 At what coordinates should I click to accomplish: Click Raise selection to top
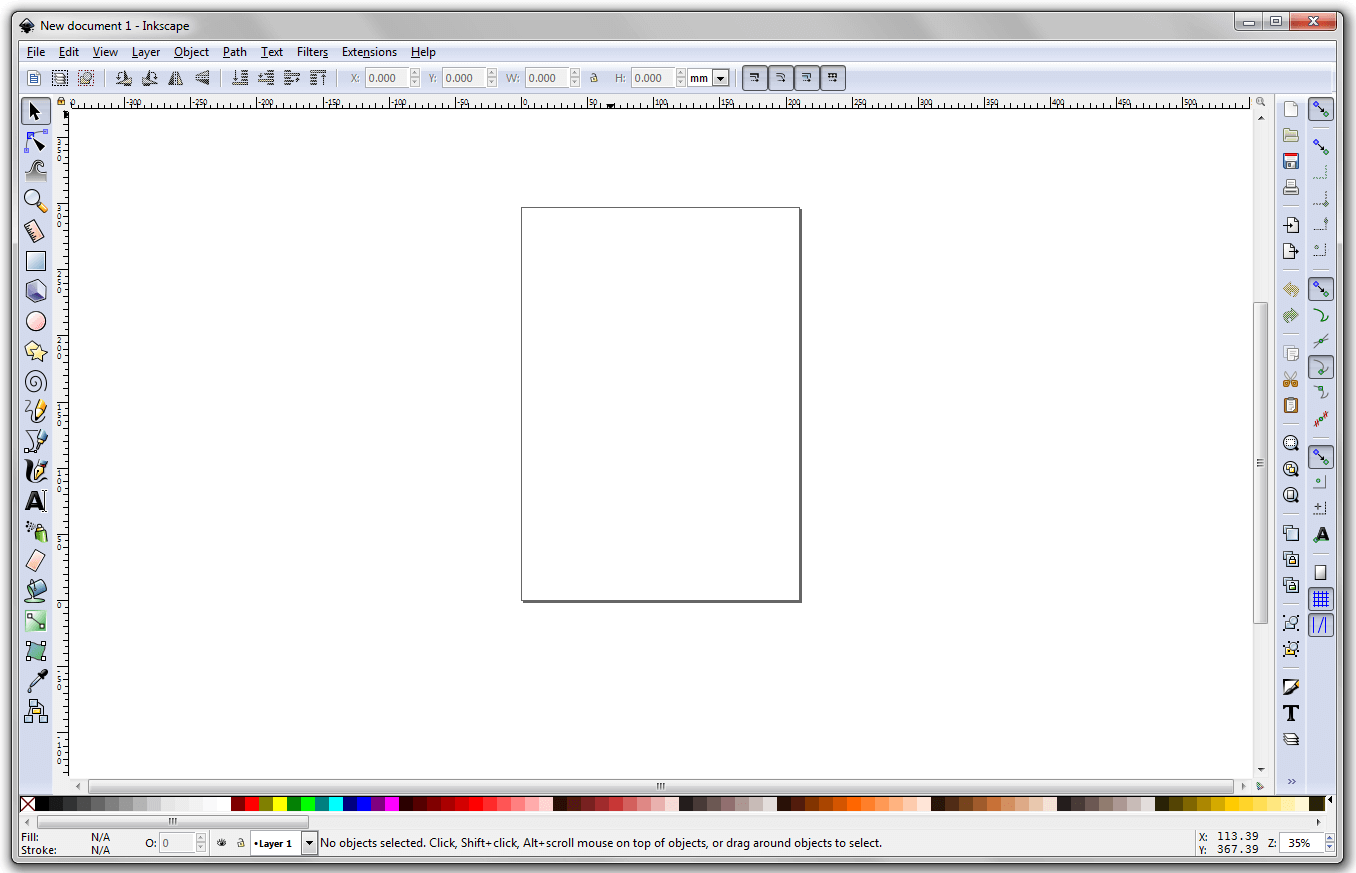click(x=319, y=78)
